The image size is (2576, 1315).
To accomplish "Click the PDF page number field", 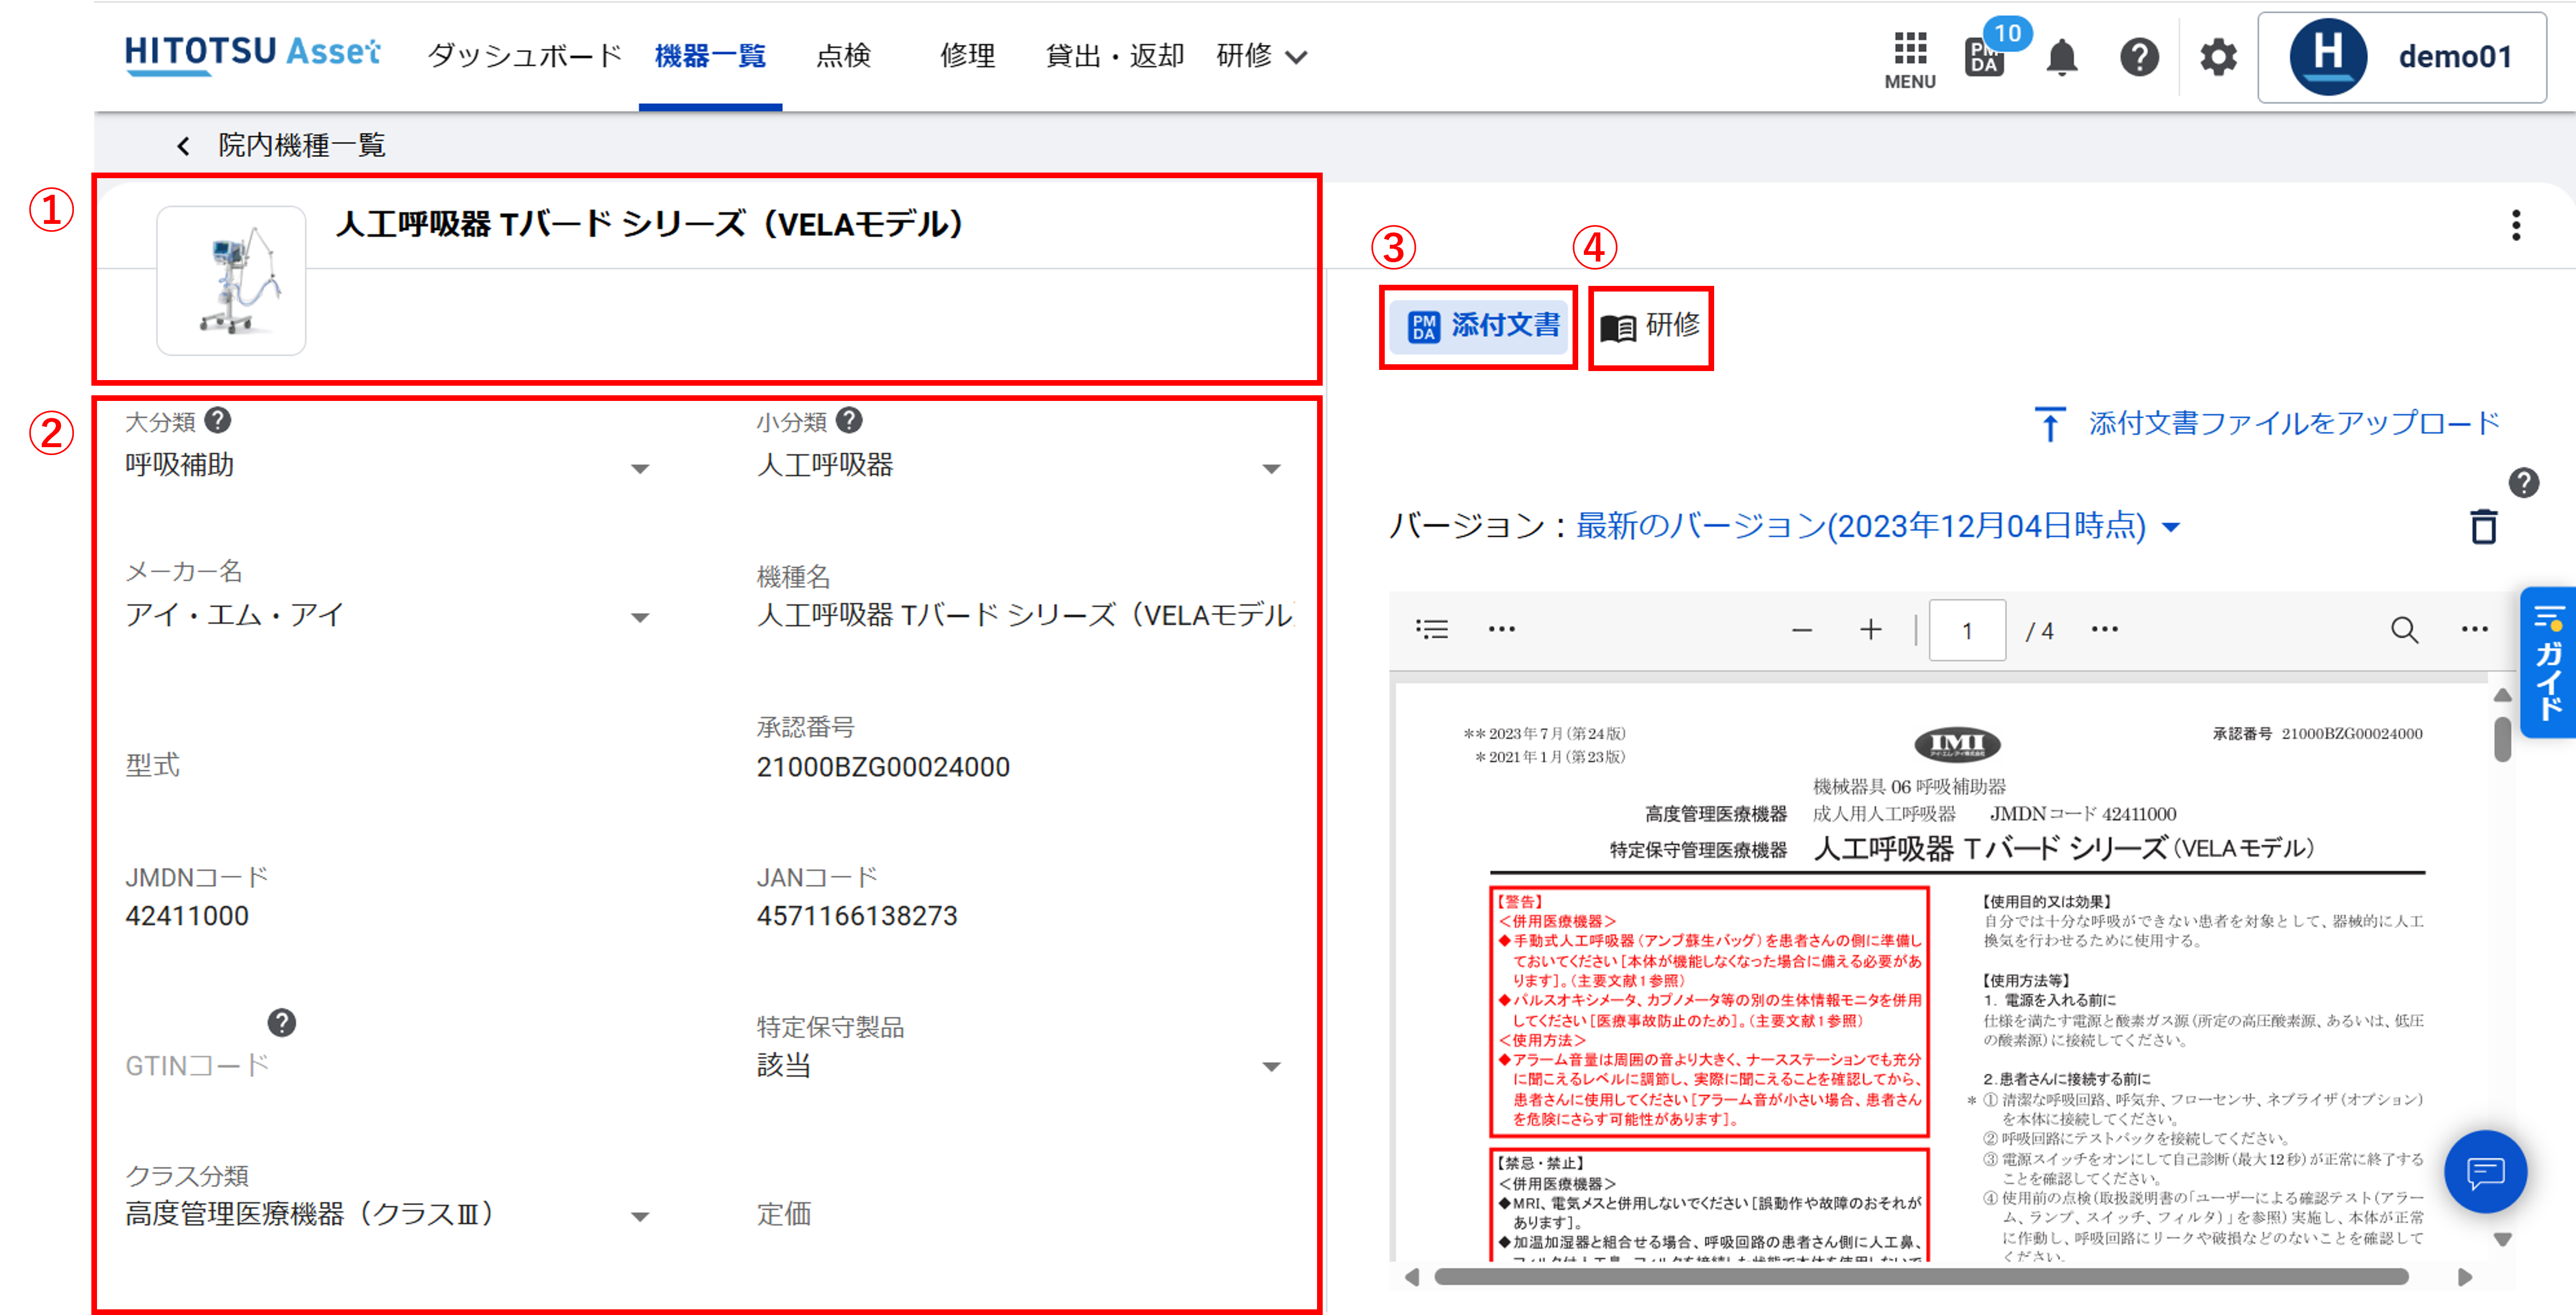I will (x=1966, y=630).
